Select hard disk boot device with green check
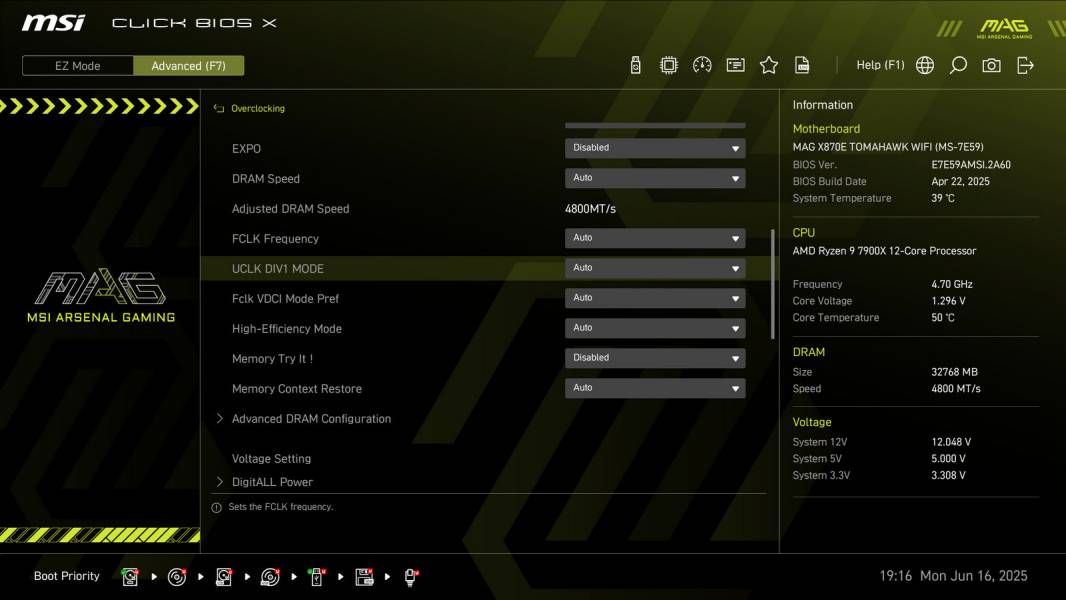The image size is (1066, 600). [x=130, y=577]
